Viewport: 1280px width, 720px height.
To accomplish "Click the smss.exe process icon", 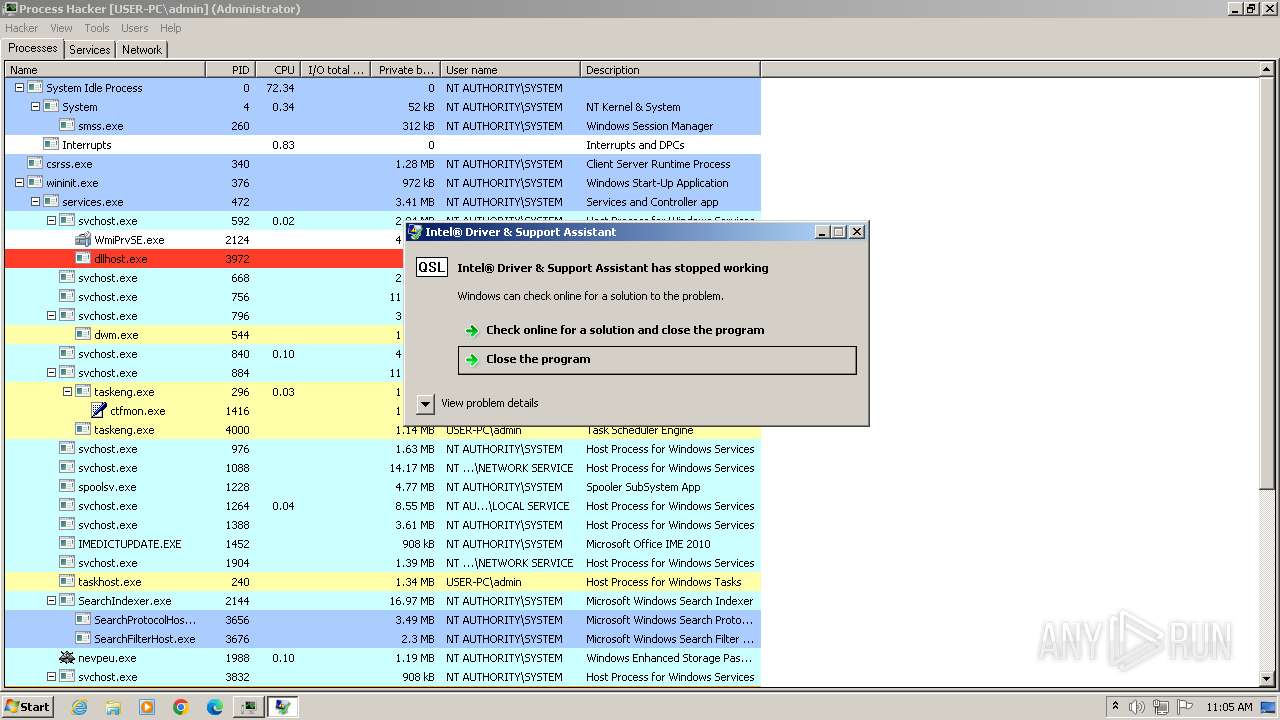I will [x=67, y=126].
